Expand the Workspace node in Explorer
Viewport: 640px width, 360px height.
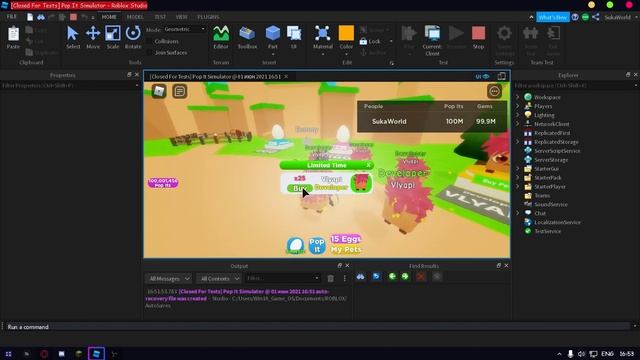518,97
